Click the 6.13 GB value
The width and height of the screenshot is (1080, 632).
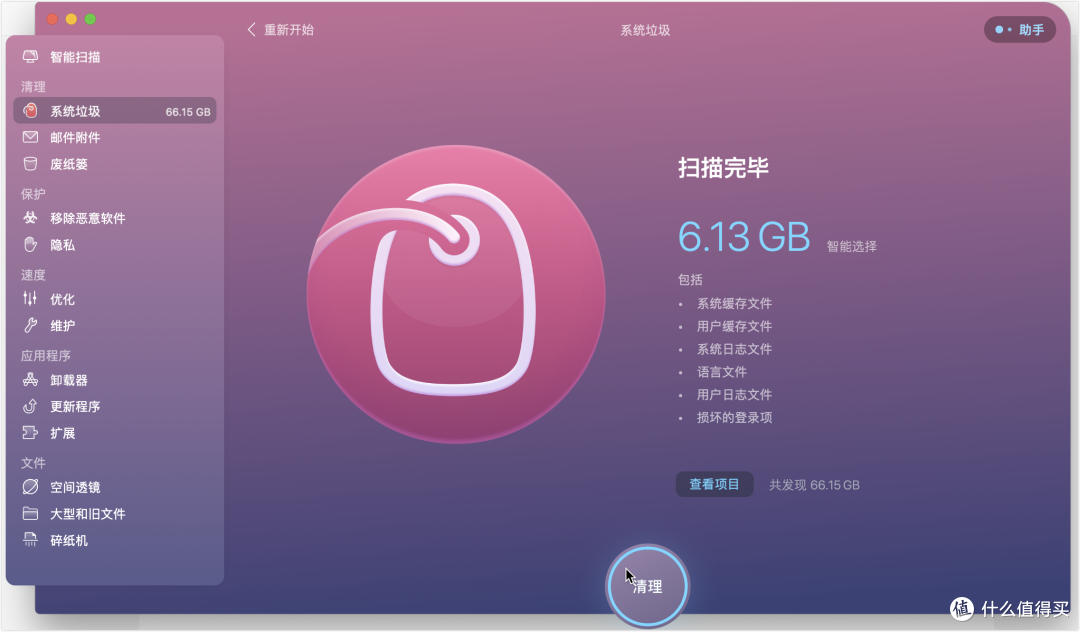tap(744, 237)
